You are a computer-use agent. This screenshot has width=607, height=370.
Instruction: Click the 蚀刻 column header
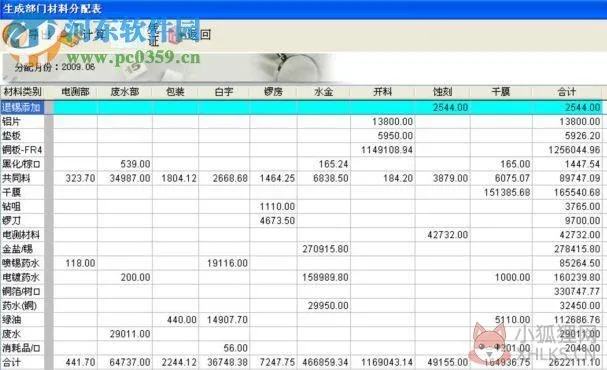click(442, 92)
